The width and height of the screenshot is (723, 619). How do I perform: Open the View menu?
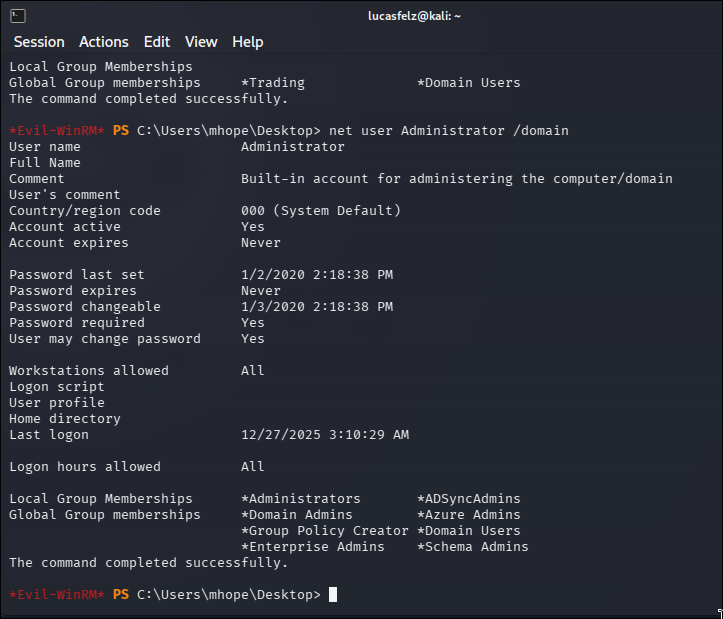201,42
